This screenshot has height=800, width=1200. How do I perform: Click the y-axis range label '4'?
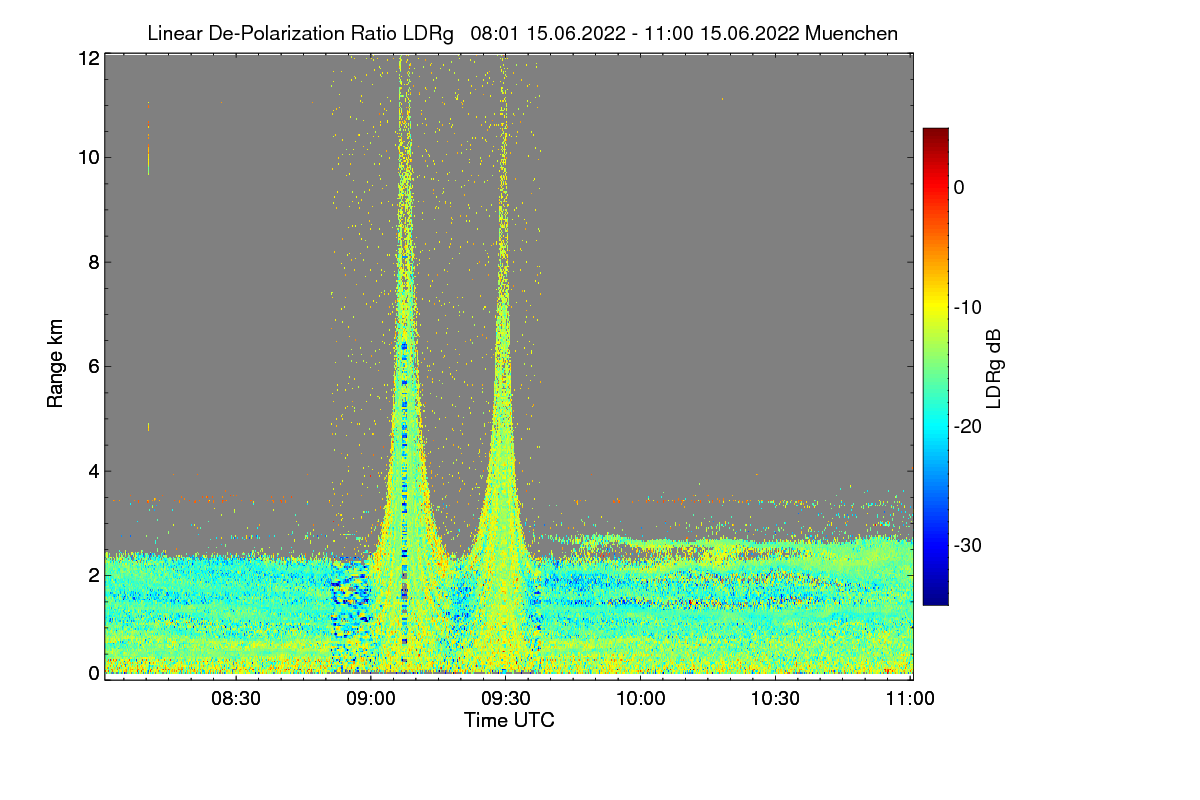point(94,471)
